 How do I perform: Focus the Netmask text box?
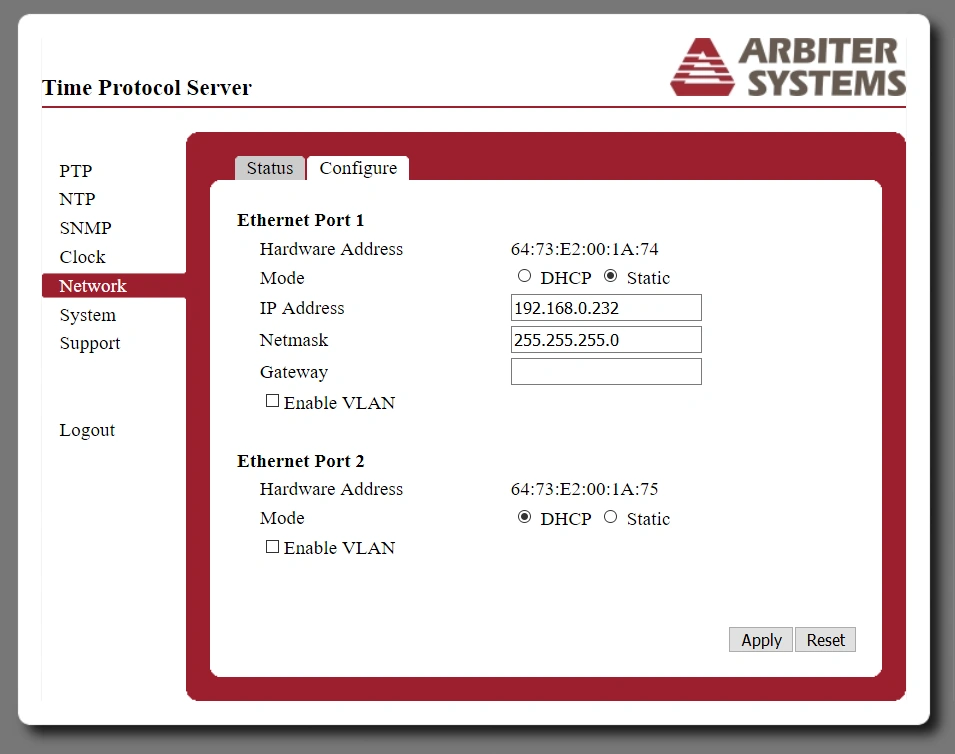[606, 340]
